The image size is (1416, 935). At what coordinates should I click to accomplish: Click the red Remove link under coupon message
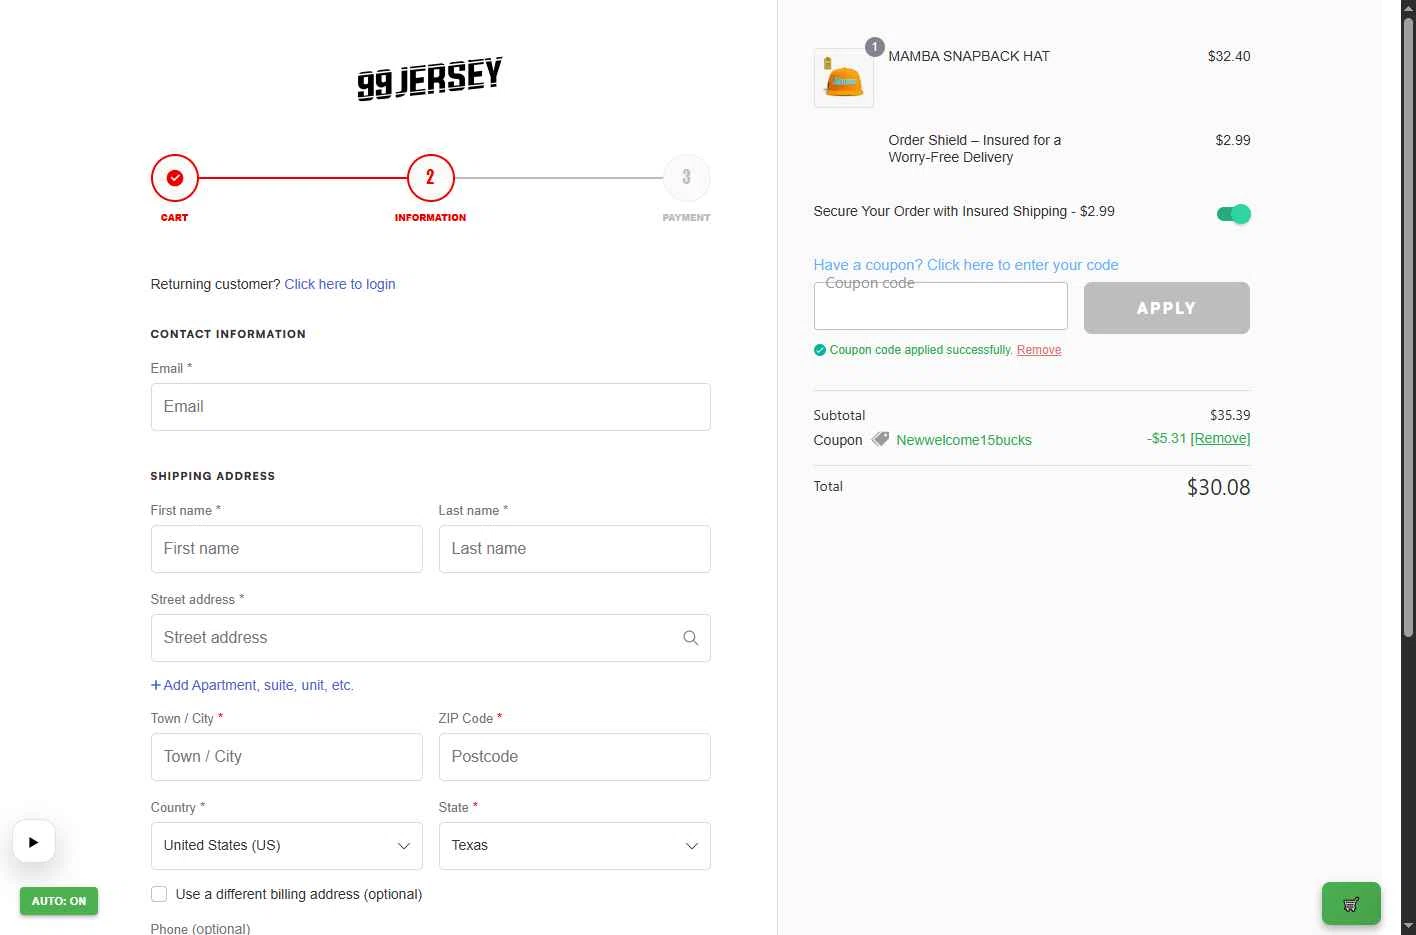(x=1039, y=350)
